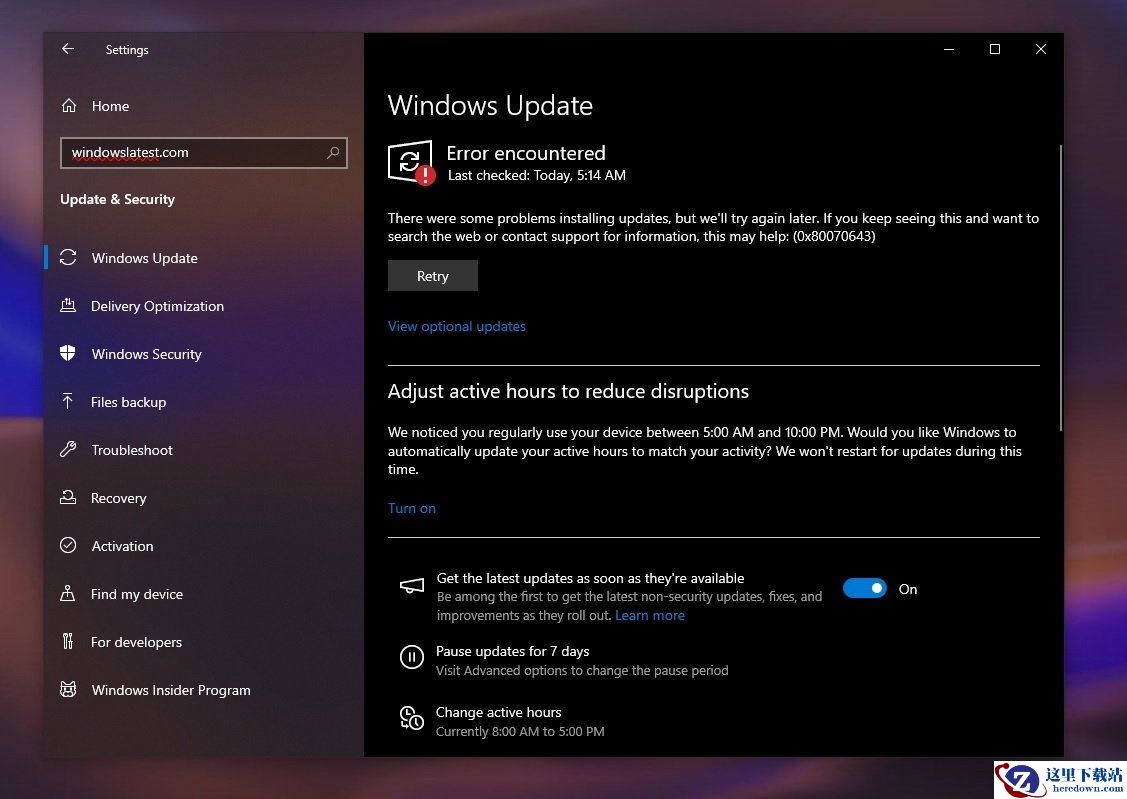This screenshot has height=799, width=1127.
Task: Open View optional updates link
Action: [x=456, y=326]
